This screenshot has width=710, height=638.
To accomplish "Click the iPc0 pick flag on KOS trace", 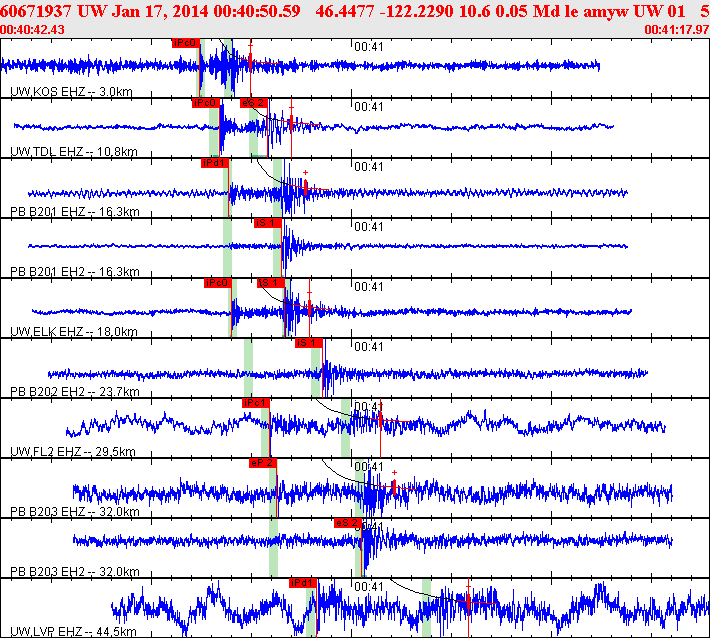I will tap(186, 43).
